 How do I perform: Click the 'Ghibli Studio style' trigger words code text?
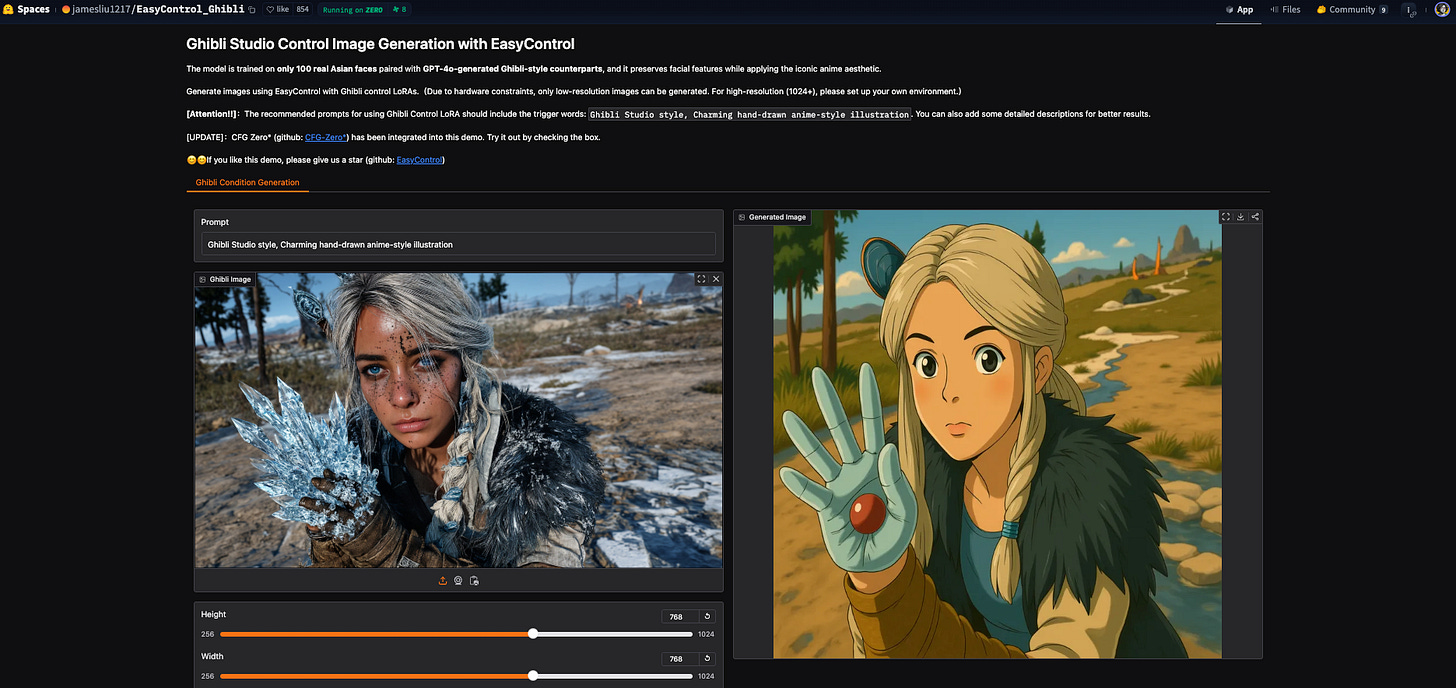pyautogui.click(x=750, y=114)
